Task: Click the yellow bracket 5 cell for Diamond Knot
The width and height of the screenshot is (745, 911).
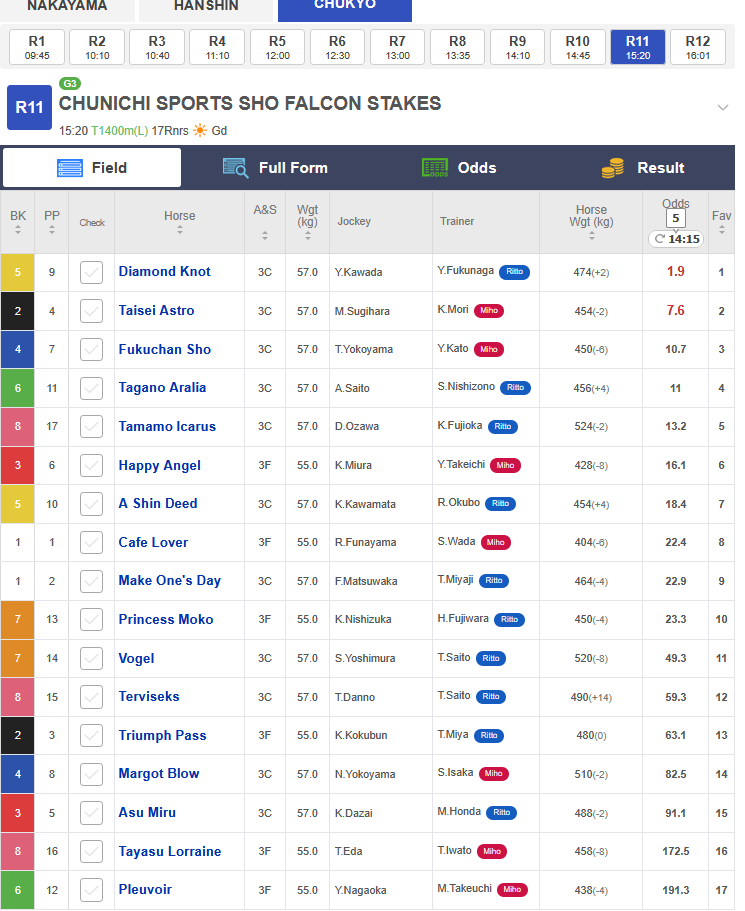Action: 17,272
